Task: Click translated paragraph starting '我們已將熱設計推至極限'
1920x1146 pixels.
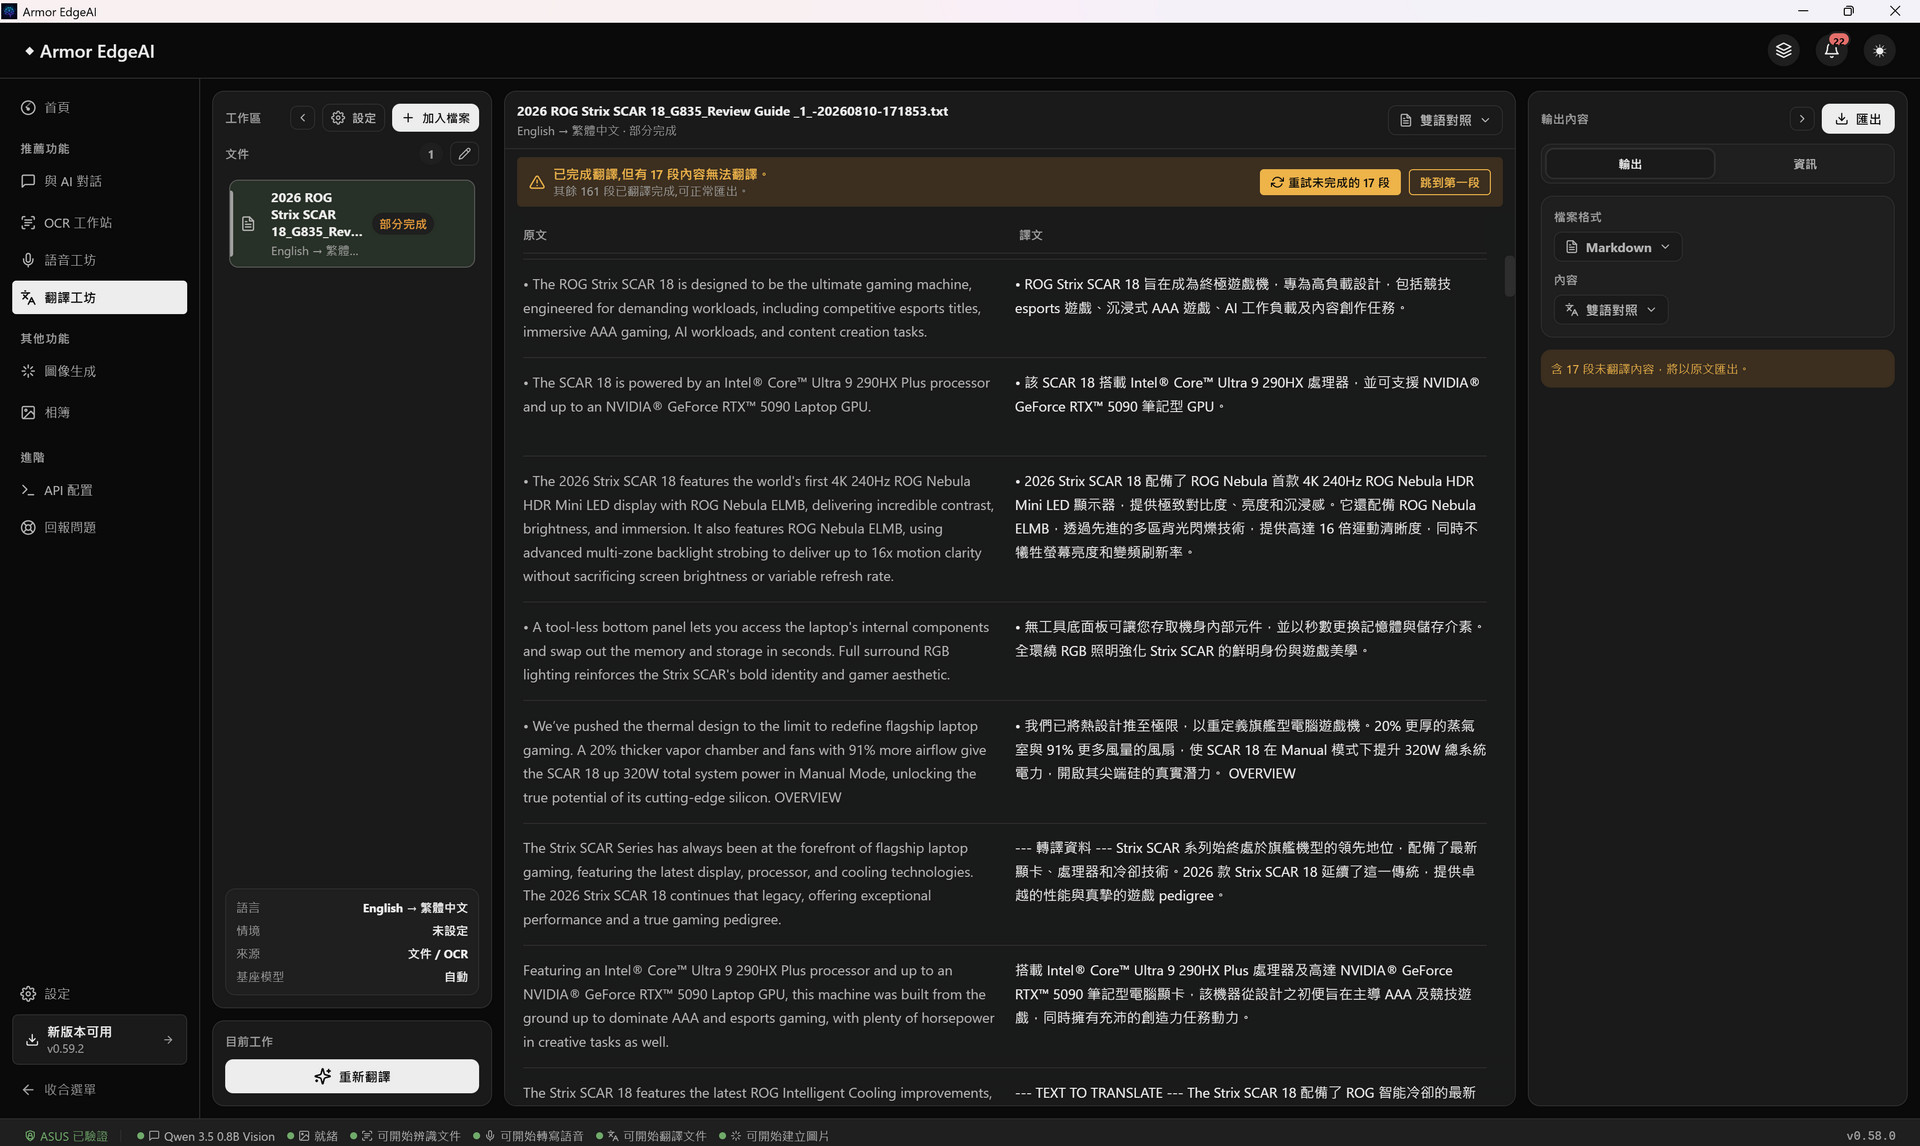Action: [1250, 749]
